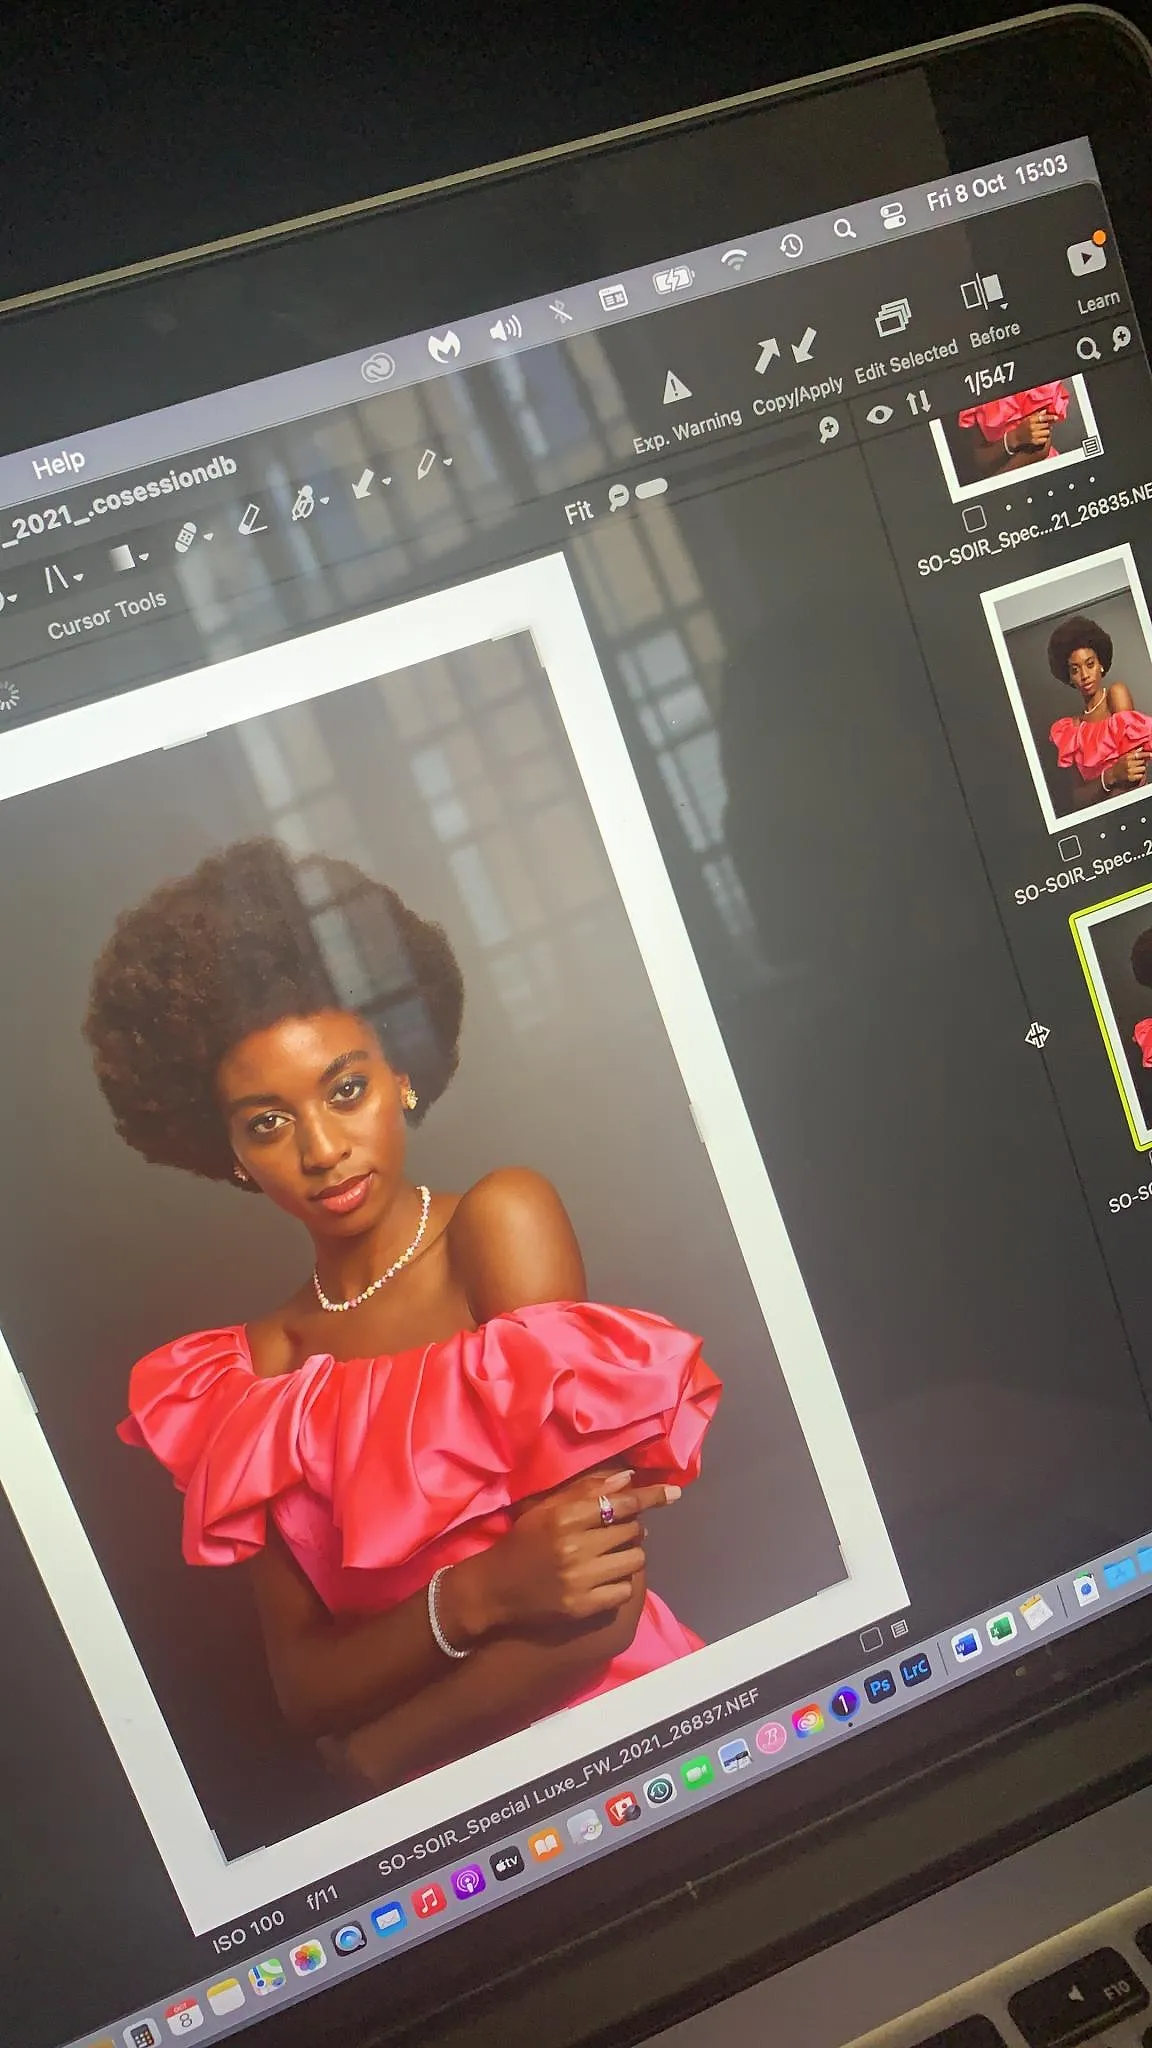
Task: Adjust the viewer zoom slider handle
Action: [x=651, y=489]
